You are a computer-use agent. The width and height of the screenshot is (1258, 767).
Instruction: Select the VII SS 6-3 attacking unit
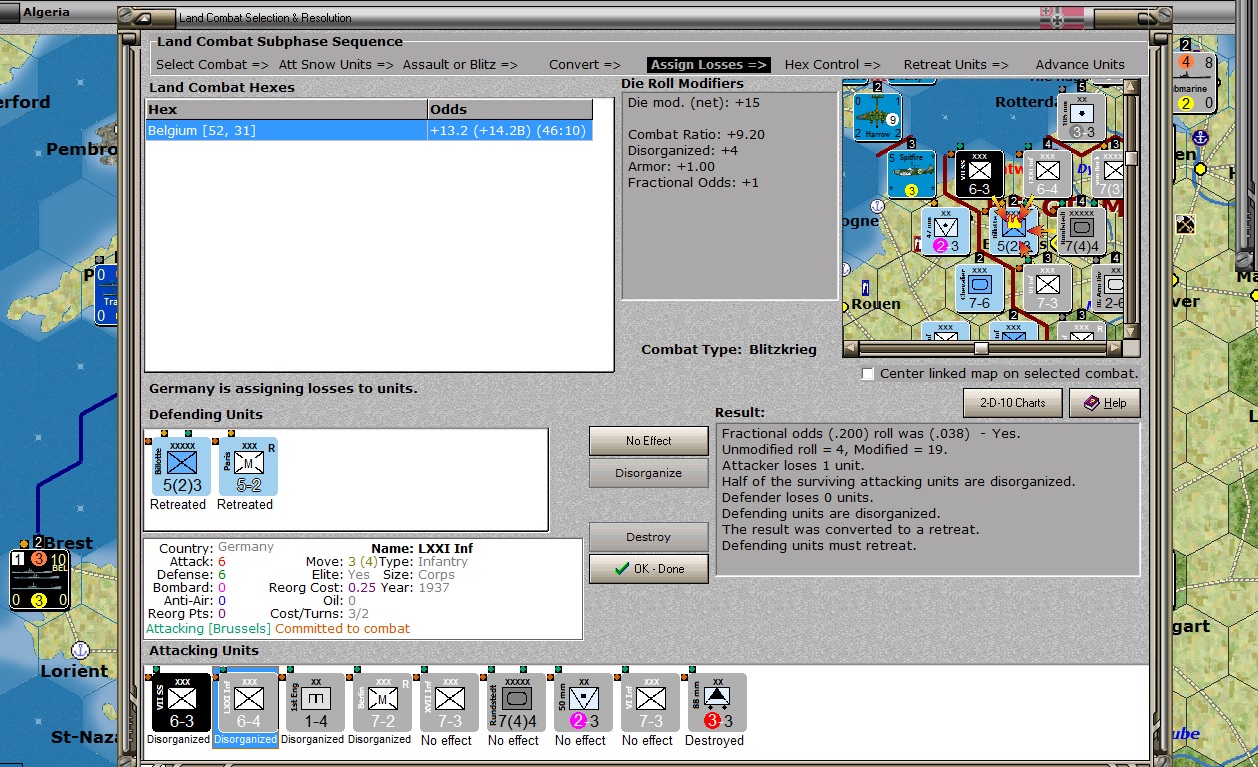tap(181, 701)
